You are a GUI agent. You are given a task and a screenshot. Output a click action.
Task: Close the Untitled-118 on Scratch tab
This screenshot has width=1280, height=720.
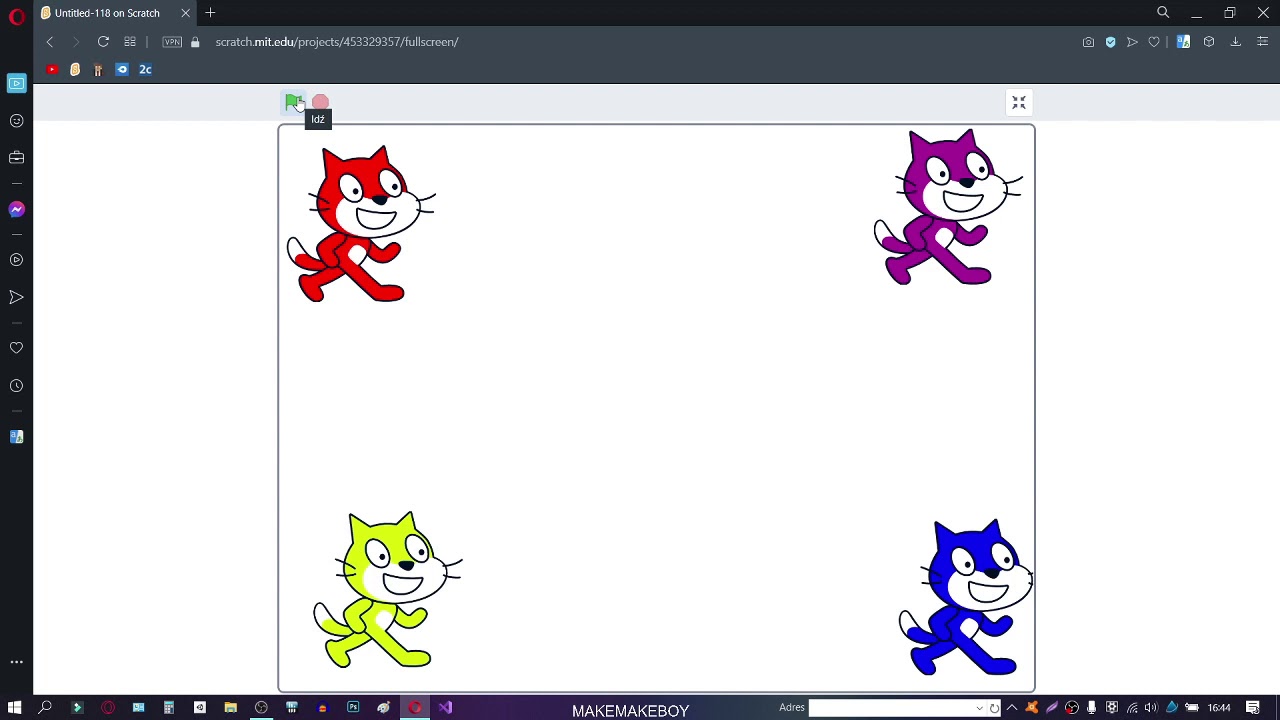pos(185,13)
